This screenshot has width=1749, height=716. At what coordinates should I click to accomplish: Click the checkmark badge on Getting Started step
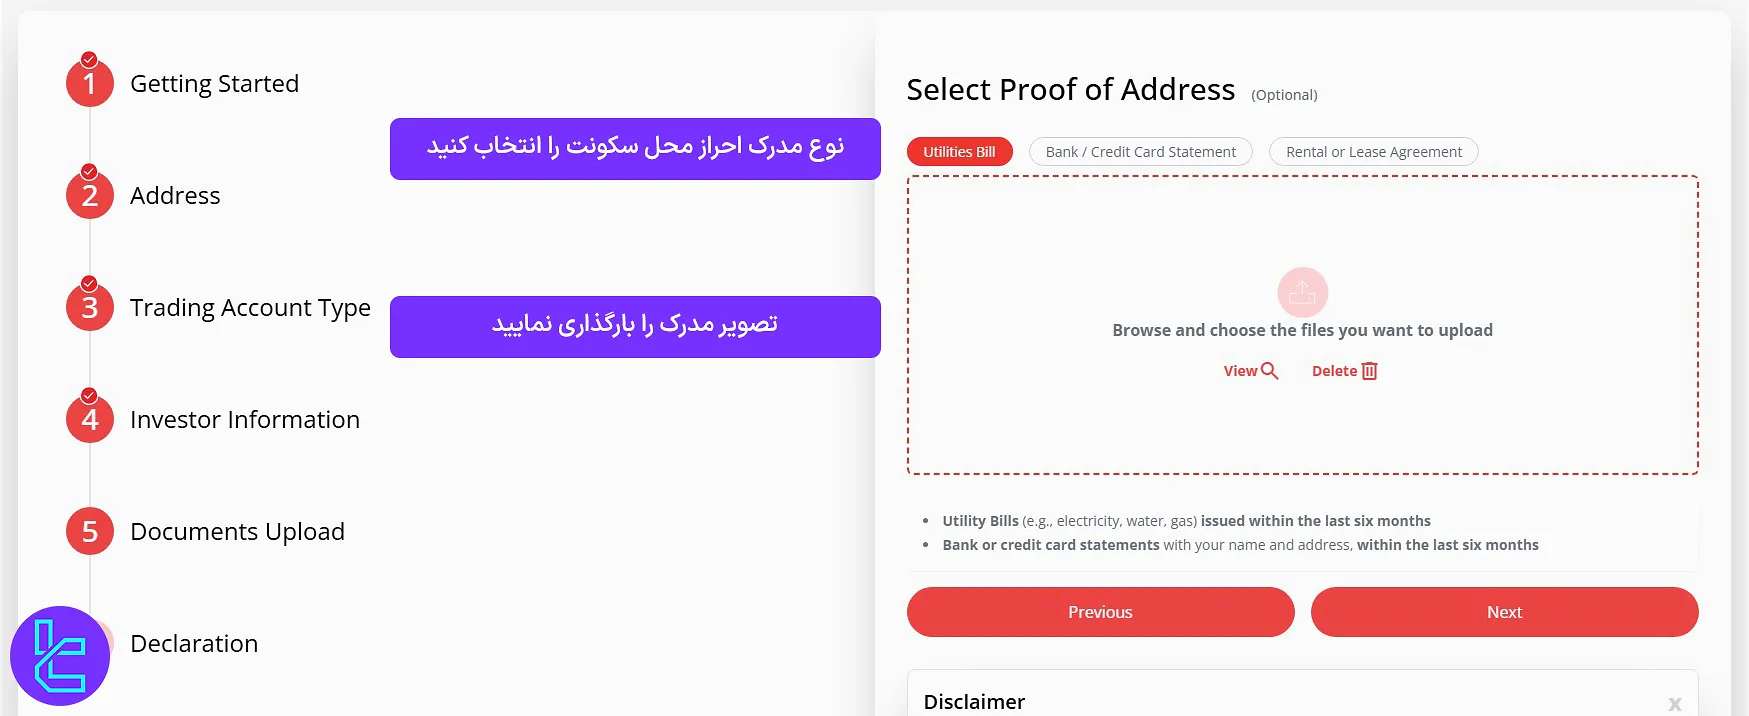pos(89,57)
